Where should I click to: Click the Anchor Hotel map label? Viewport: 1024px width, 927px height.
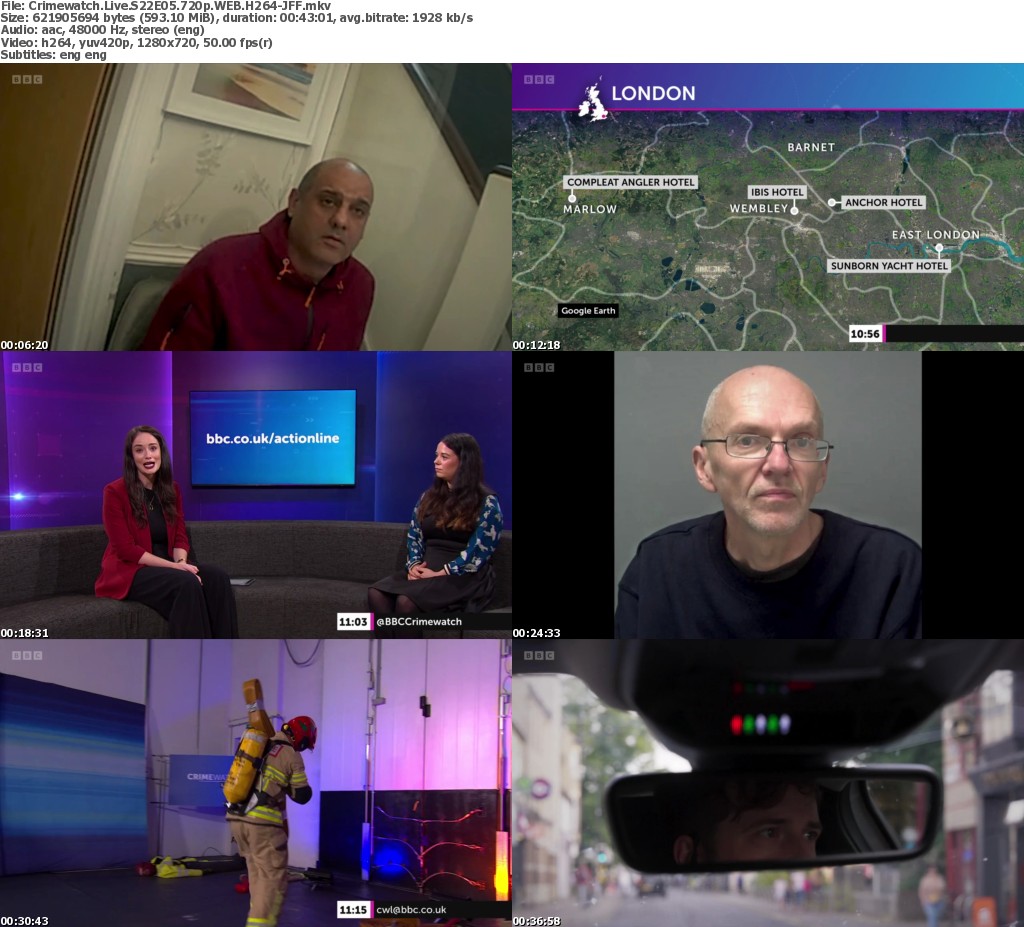pos(882,203)
